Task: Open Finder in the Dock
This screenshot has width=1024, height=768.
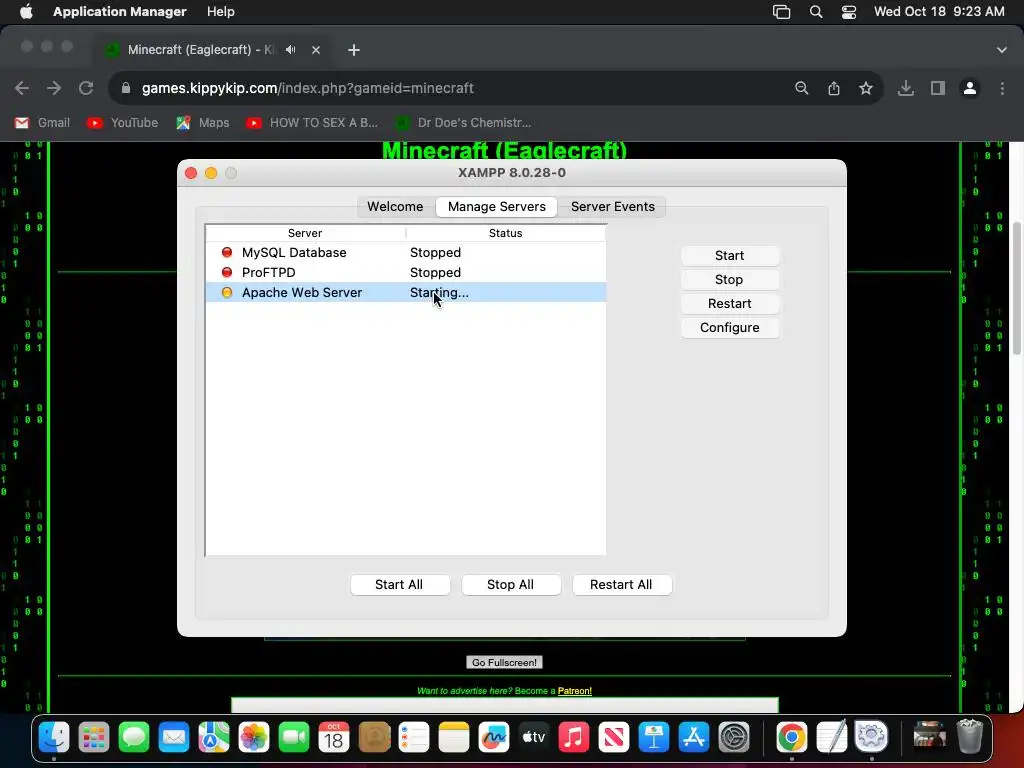Action: (54, 737)
